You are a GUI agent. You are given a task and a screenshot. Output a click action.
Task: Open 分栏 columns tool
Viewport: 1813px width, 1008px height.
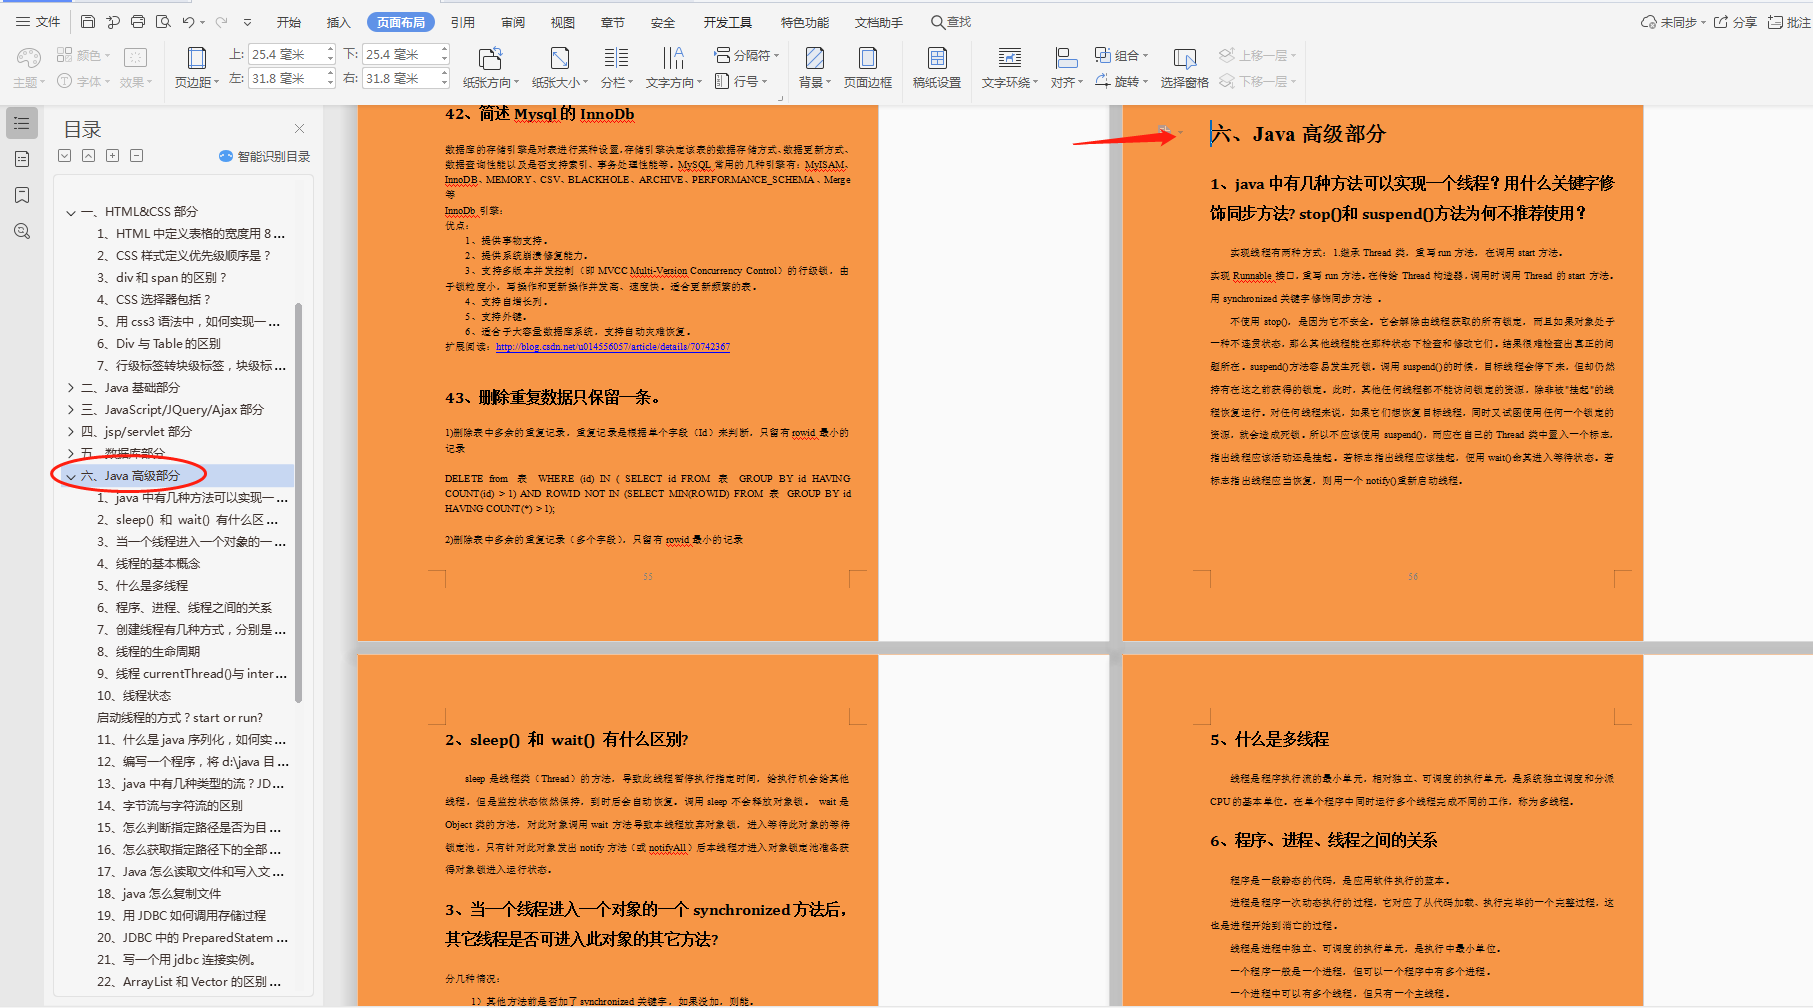(x=616, y=67)
